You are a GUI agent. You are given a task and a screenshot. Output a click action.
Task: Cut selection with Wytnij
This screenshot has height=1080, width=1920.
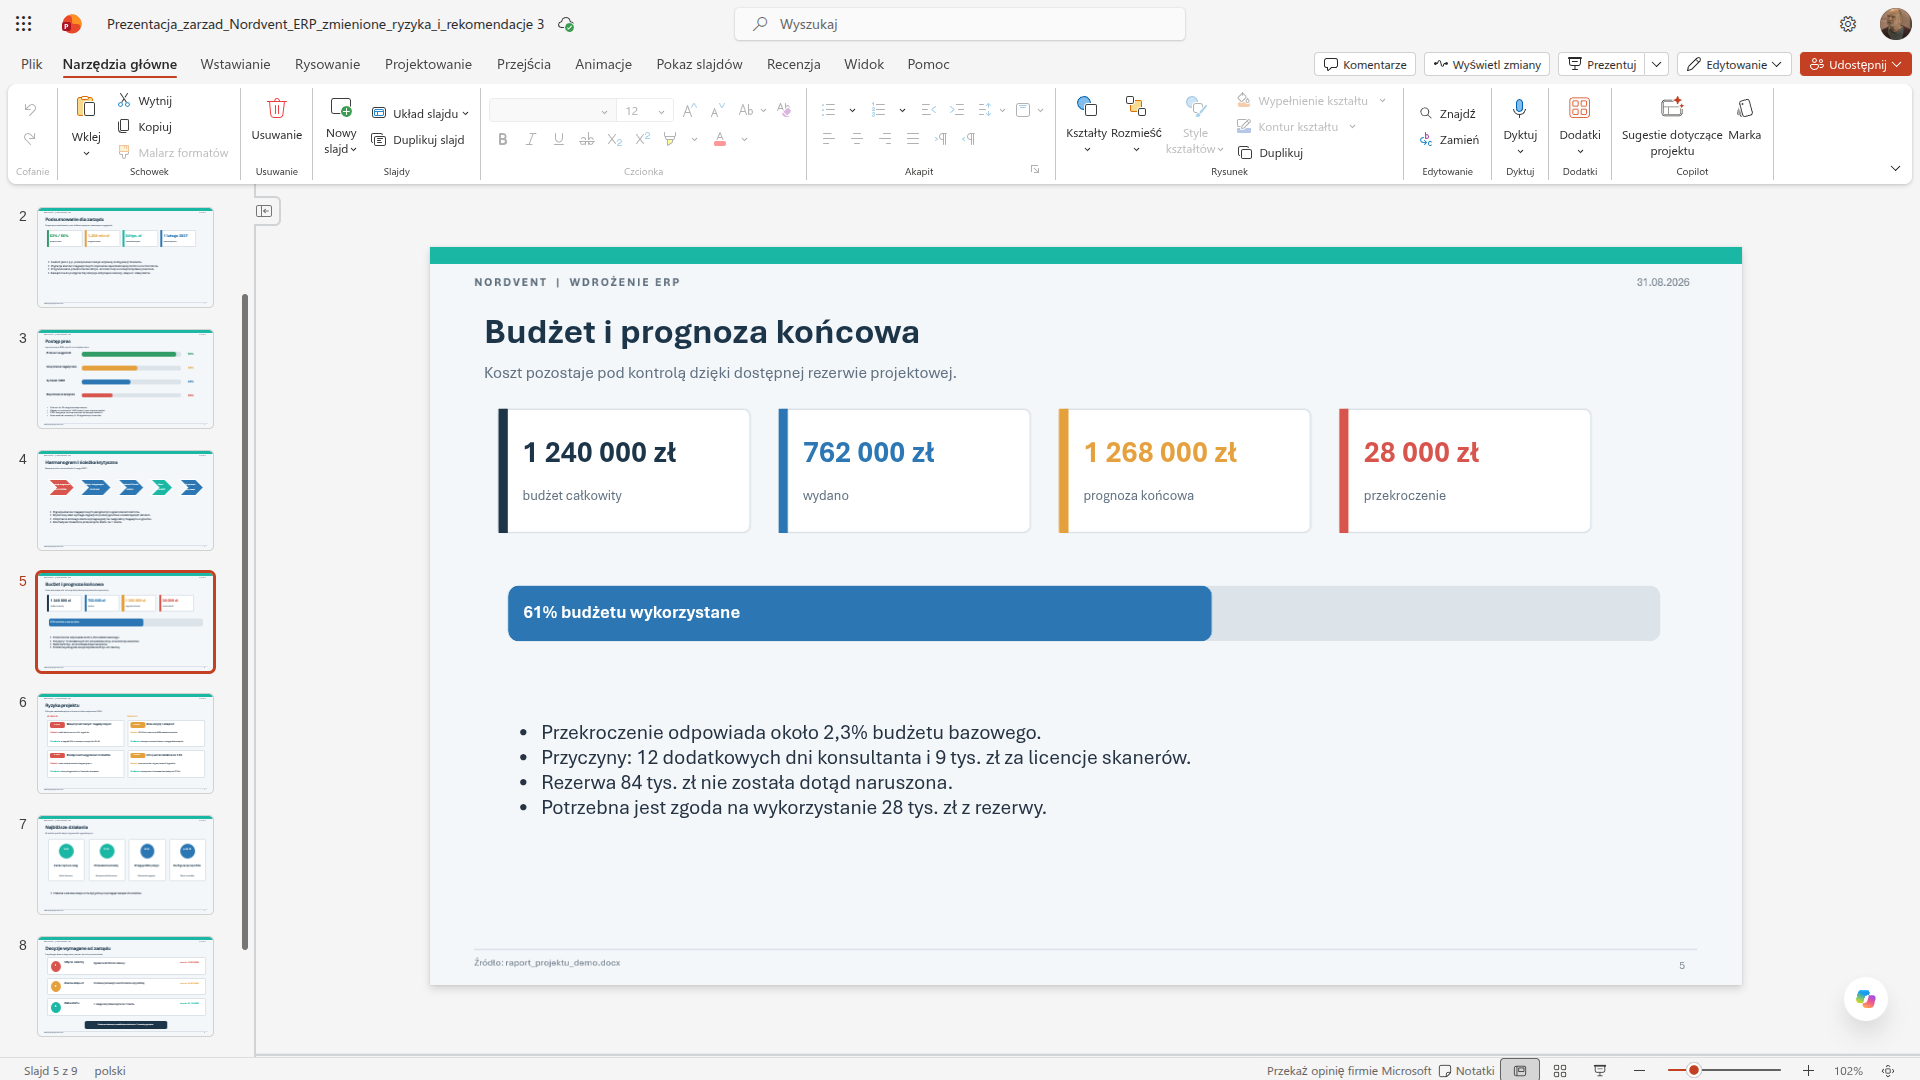tap(145, 100)
